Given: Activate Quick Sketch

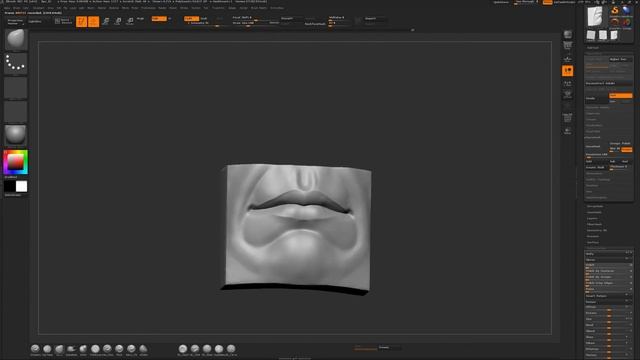Looking at the screenshot, I should [63, 21].
